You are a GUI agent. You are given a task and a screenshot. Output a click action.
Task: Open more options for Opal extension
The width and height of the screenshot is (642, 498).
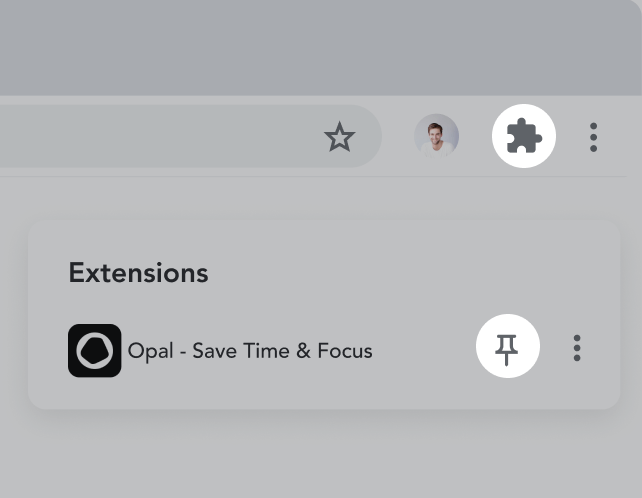[577, 348]
